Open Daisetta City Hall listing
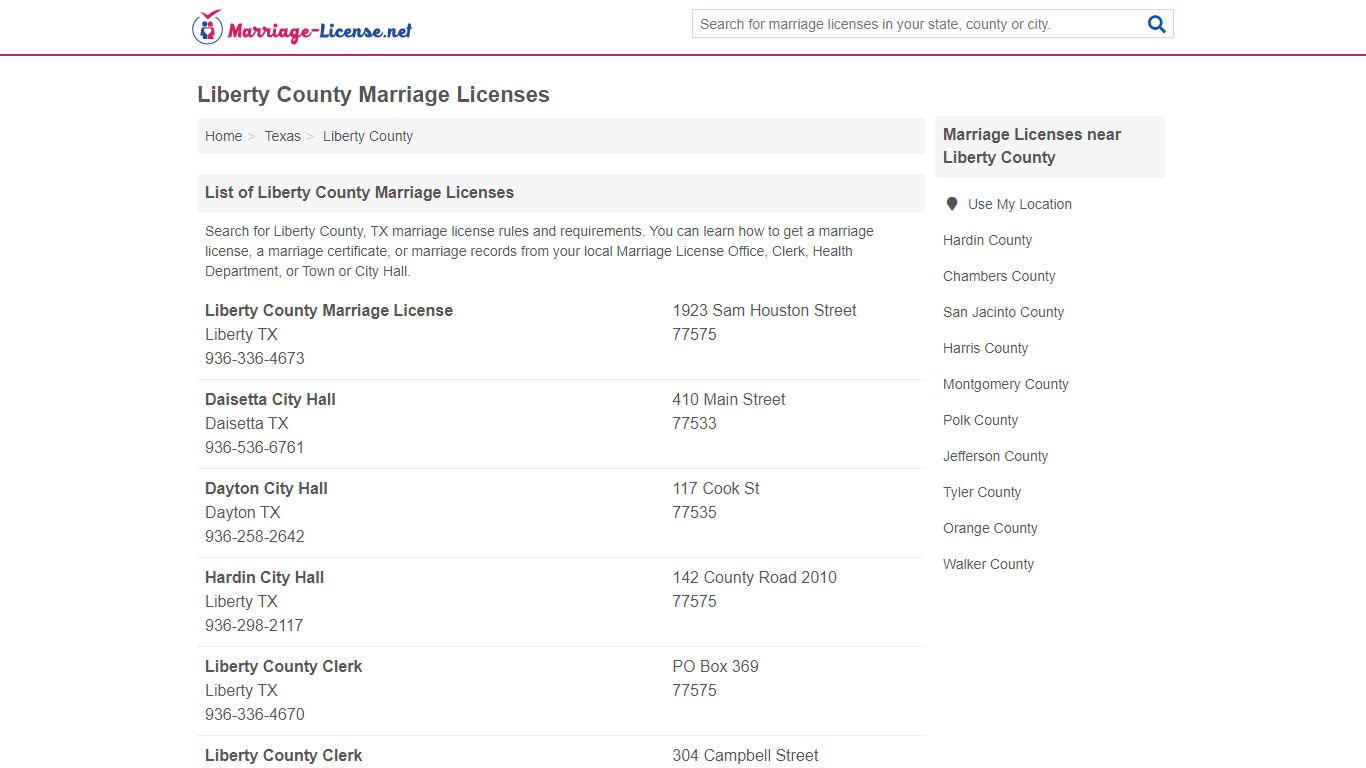Viewport: 1366px width, 768px height. pos(270,399)
